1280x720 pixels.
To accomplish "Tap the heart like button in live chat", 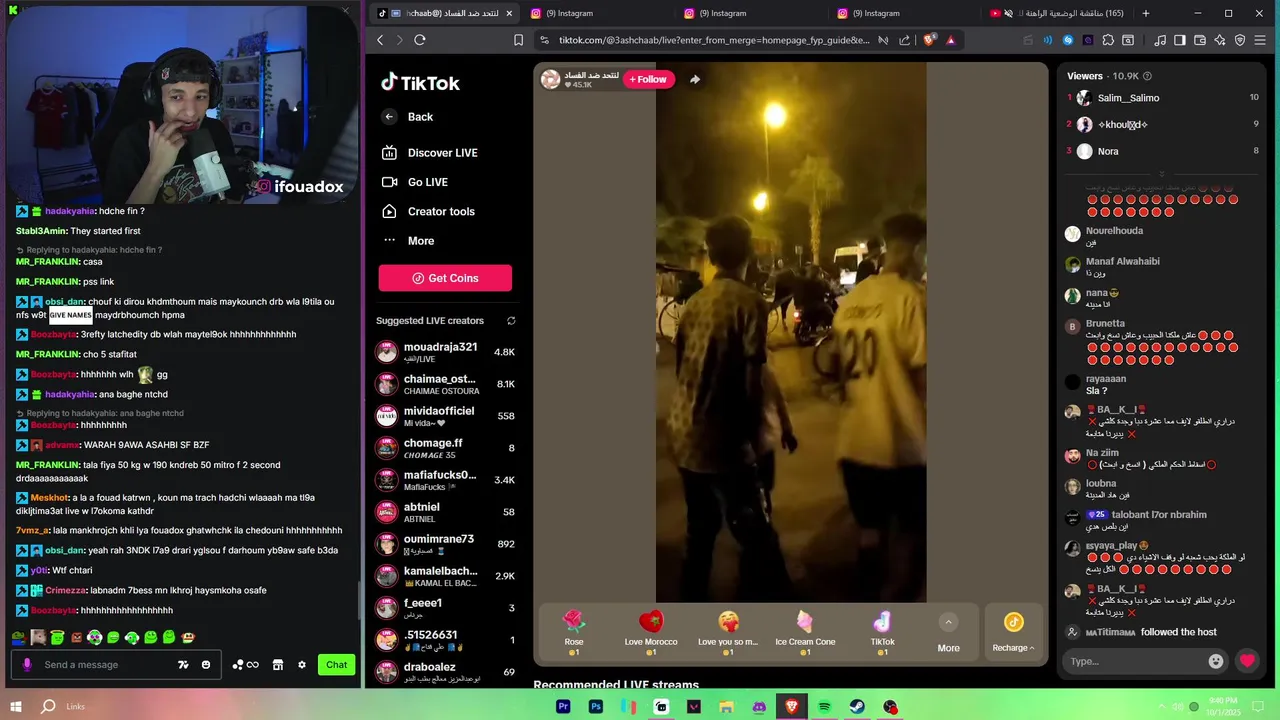I will click(x=1247, y=661).
